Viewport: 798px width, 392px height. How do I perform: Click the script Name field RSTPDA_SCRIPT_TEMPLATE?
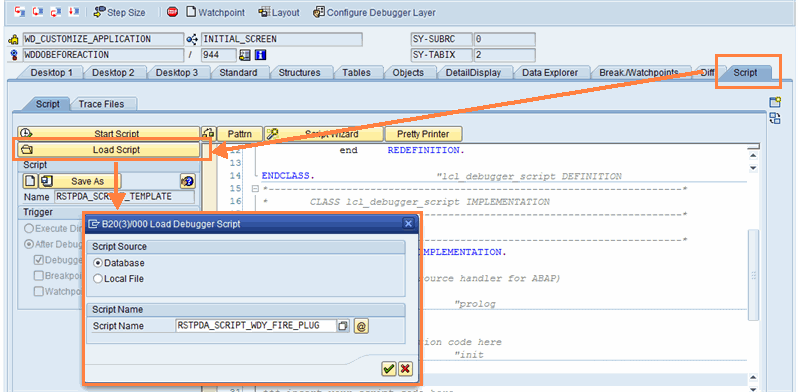[124, 197]
